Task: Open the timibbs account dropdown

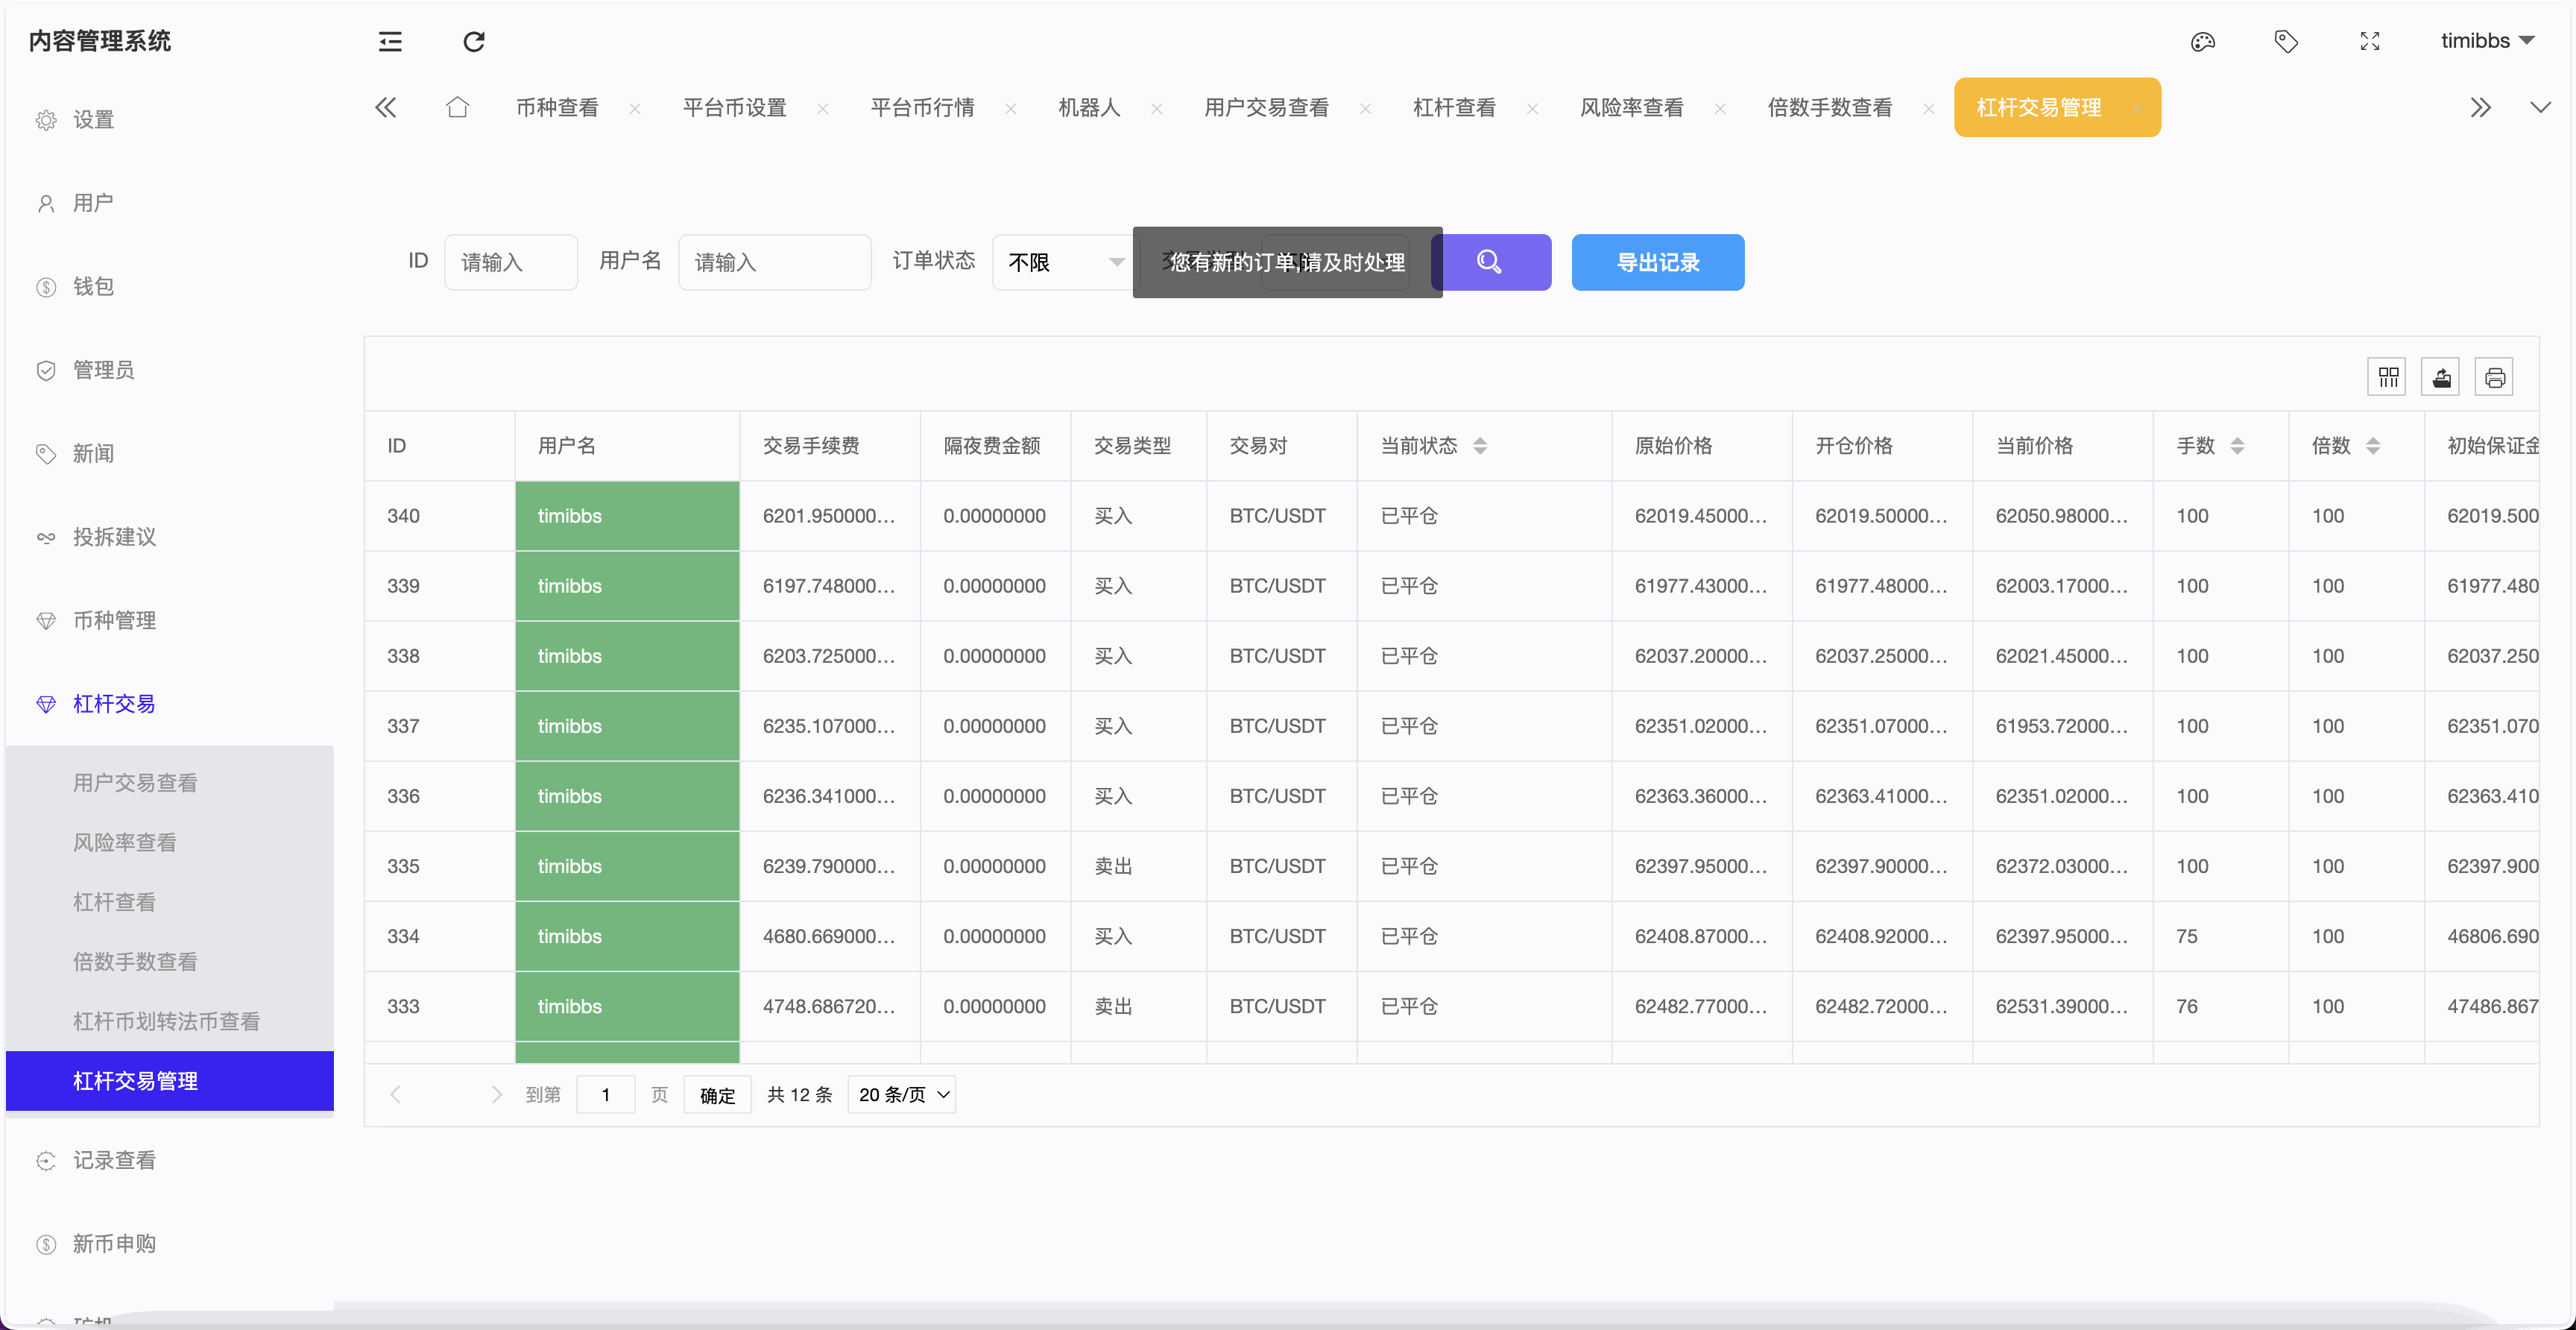Action: 2487,41
